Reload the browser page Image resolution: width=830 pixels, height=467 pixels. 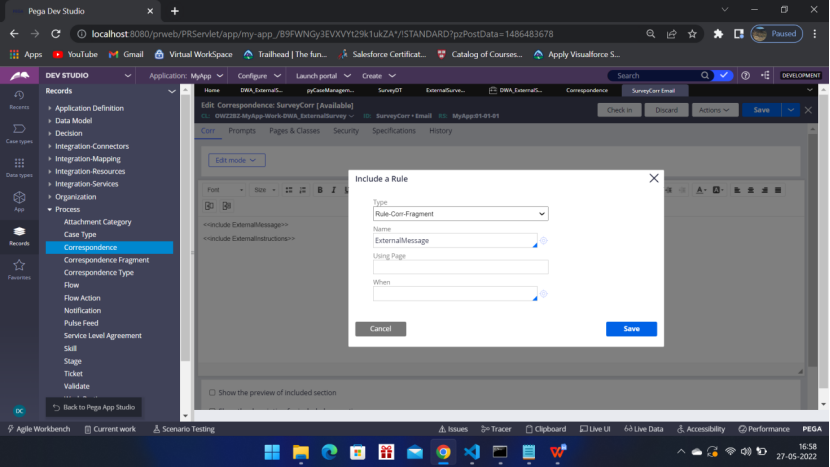click(56, 34)
